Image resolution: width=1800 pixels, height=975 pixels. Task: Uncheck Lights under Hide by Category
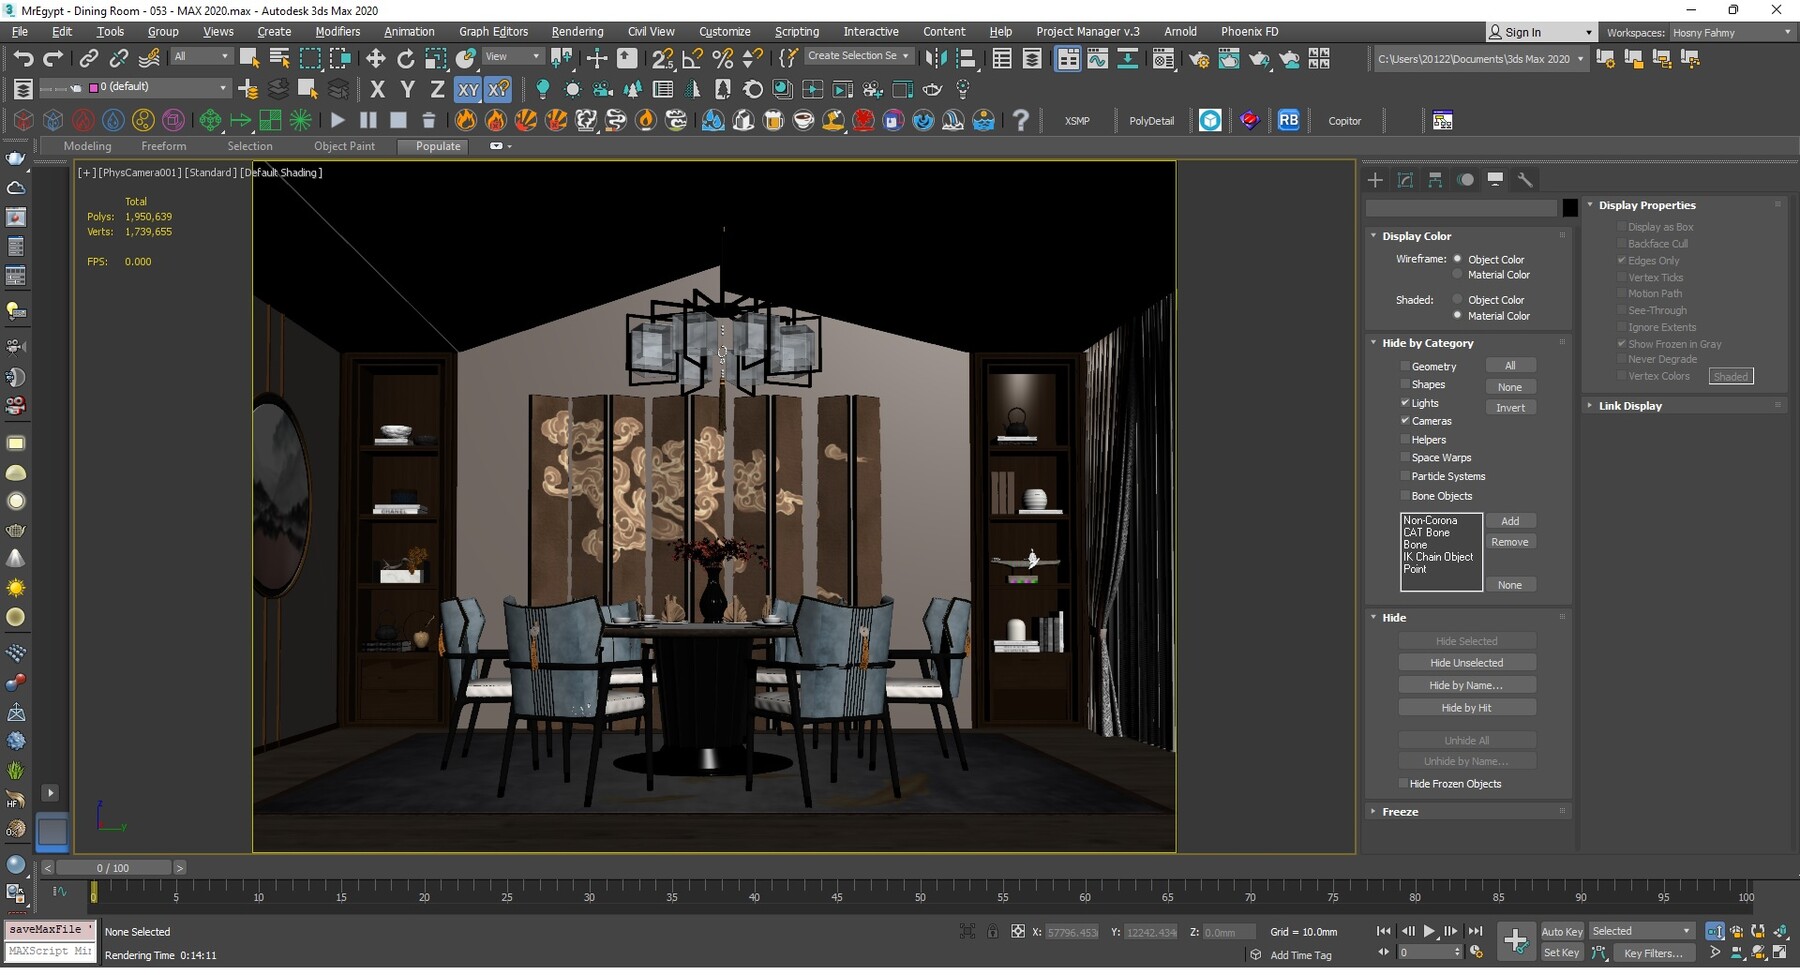click(x=1406, y=403)
